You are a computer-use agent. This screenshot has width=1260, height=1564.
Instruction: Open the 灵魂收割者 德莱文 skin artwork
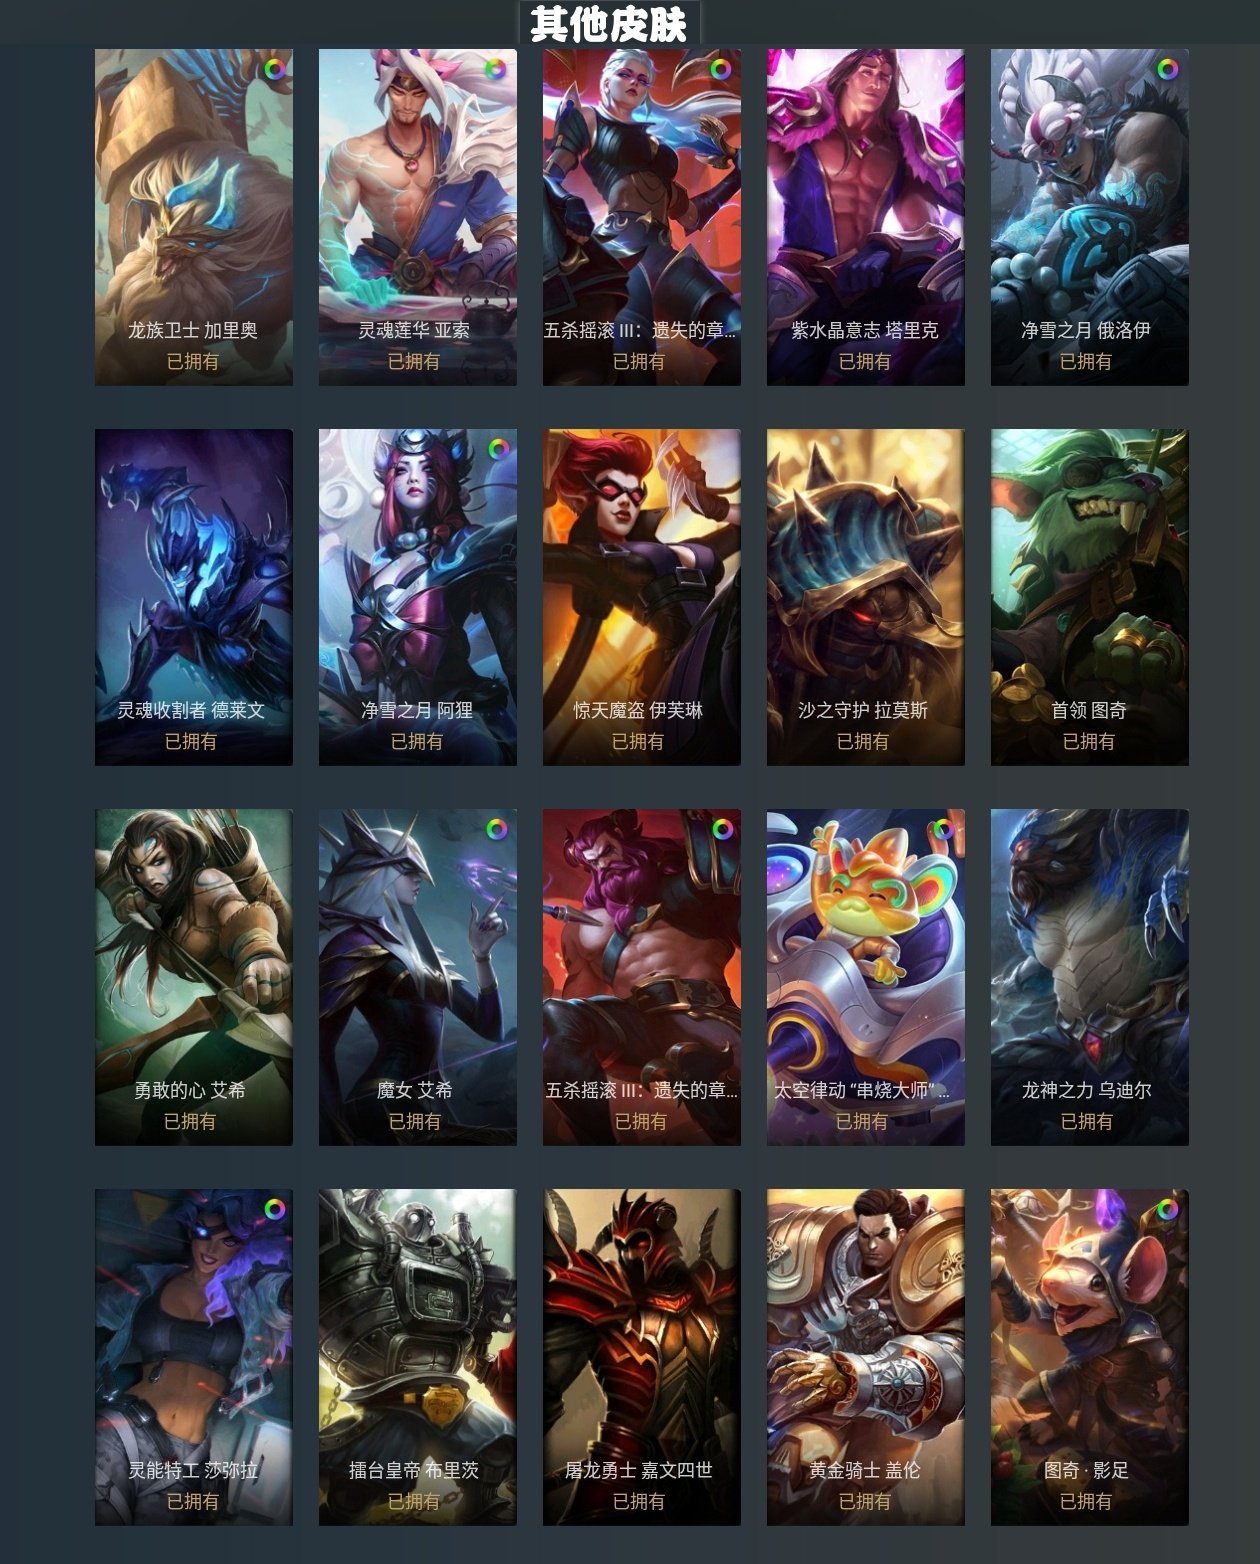pos(193,597)
